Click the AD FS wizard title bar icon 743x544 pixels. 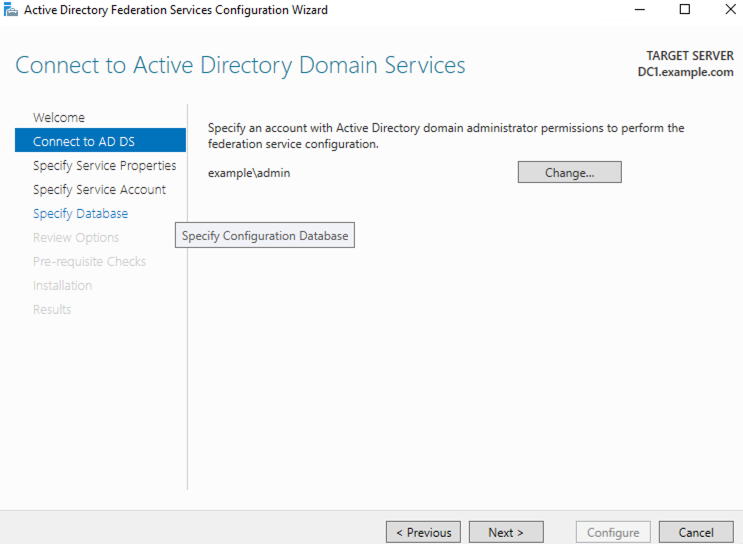click(10, 9)
